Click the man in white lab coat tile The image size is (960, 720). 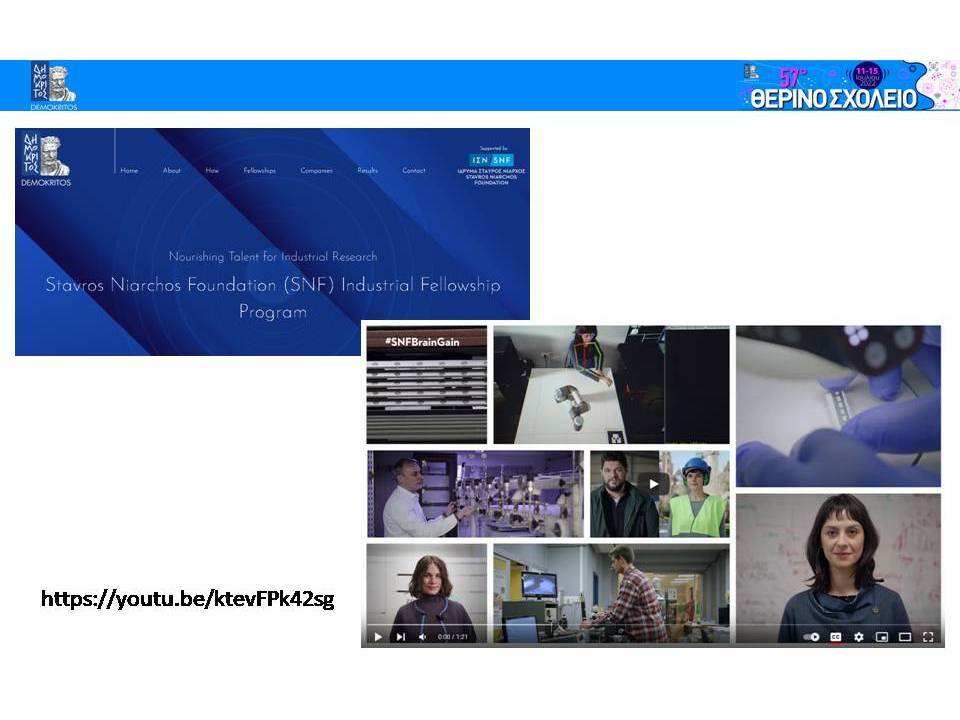475,494
